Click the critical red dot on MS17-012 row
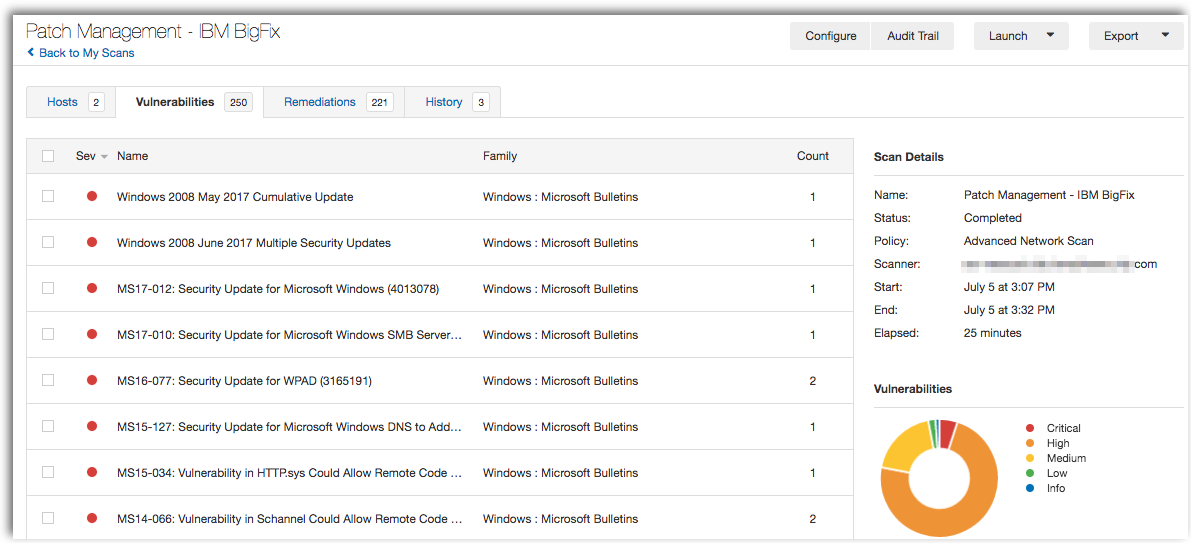The image size is (1191, 543). coord(92,289)
